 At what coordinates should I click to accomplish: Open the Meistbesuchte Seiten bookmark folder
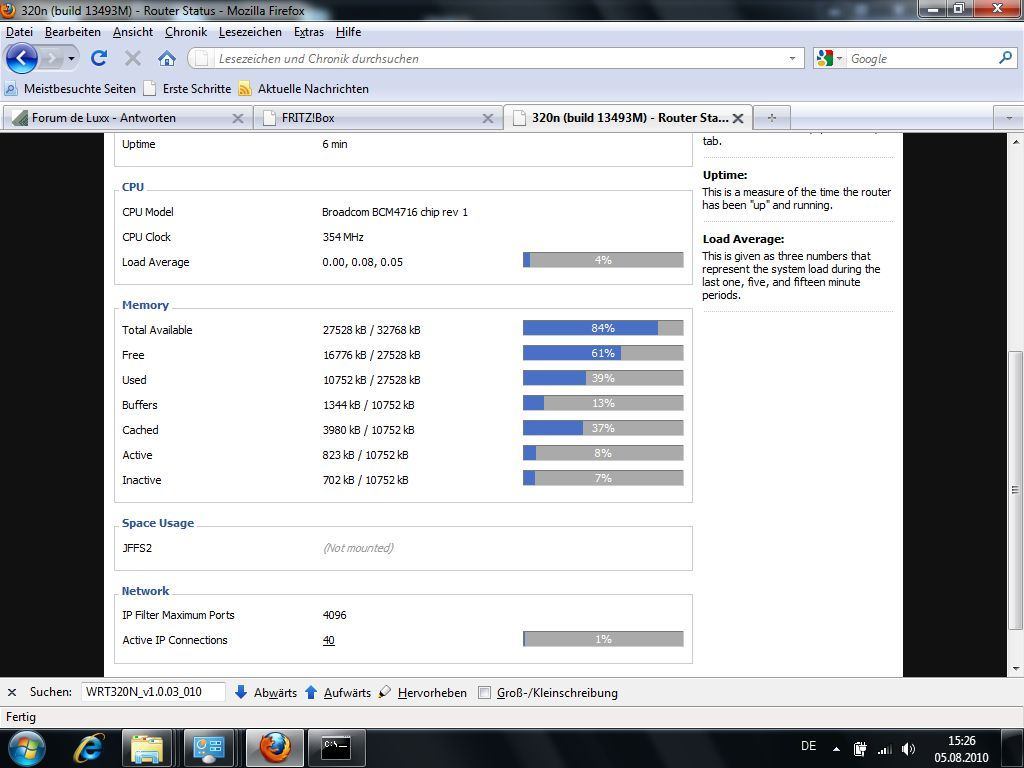pyautogui.click(x=70, y=89)
